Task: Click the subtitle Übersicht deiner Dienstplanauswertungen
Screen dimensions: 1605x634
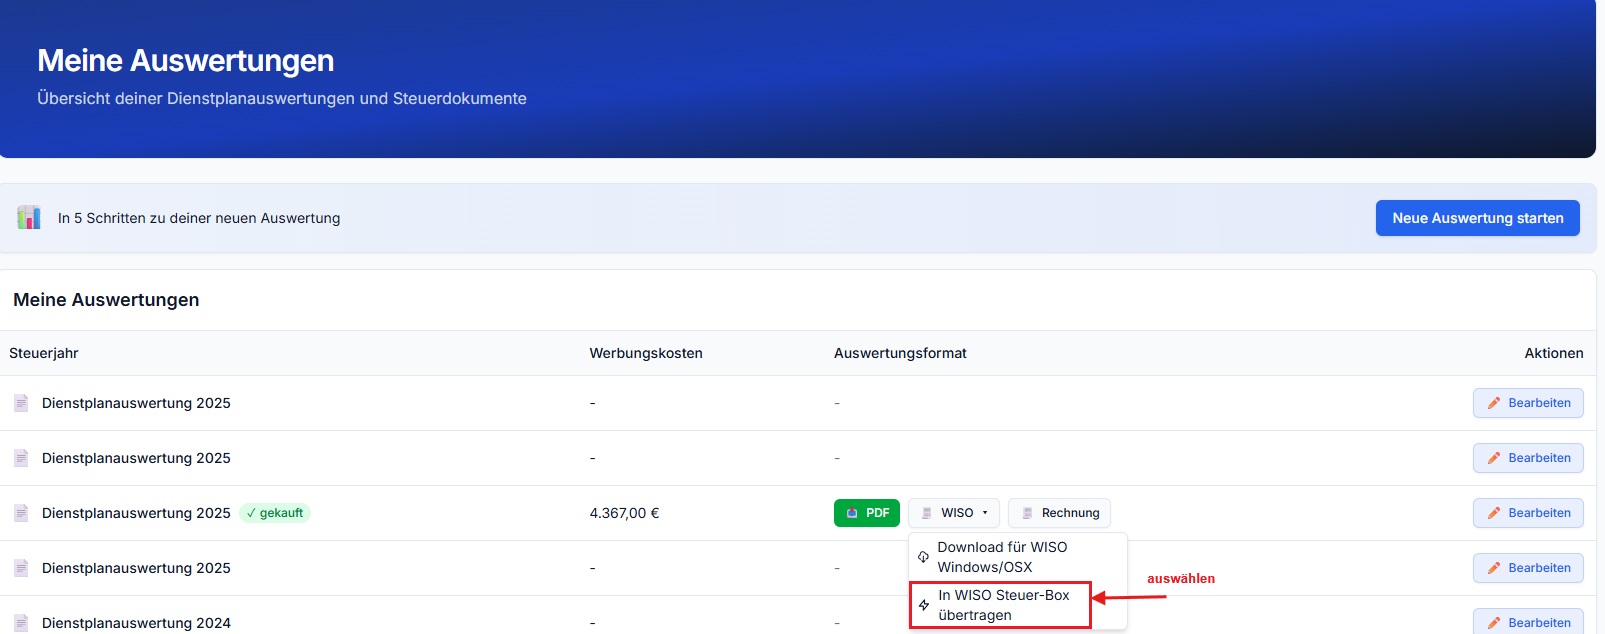Action: click(282, 98)
